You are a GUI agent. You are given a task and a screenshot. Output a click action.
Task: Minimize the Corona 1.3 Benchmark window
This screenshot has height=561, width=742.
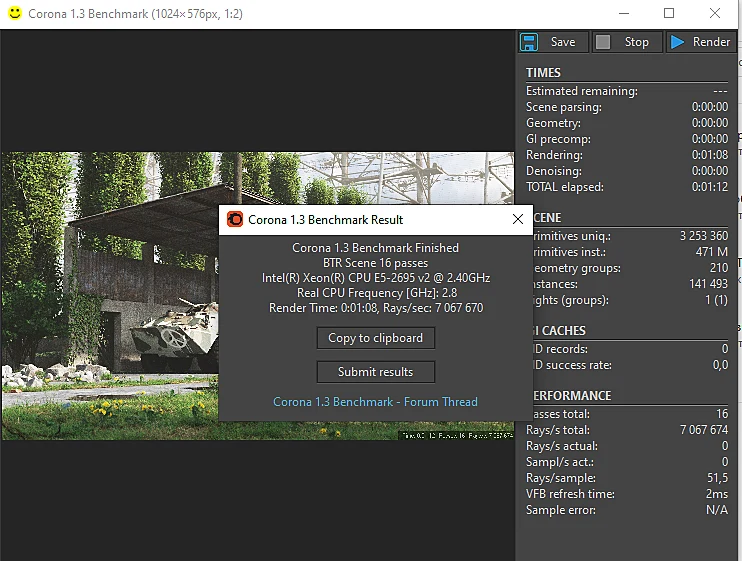tap(624, 13)
